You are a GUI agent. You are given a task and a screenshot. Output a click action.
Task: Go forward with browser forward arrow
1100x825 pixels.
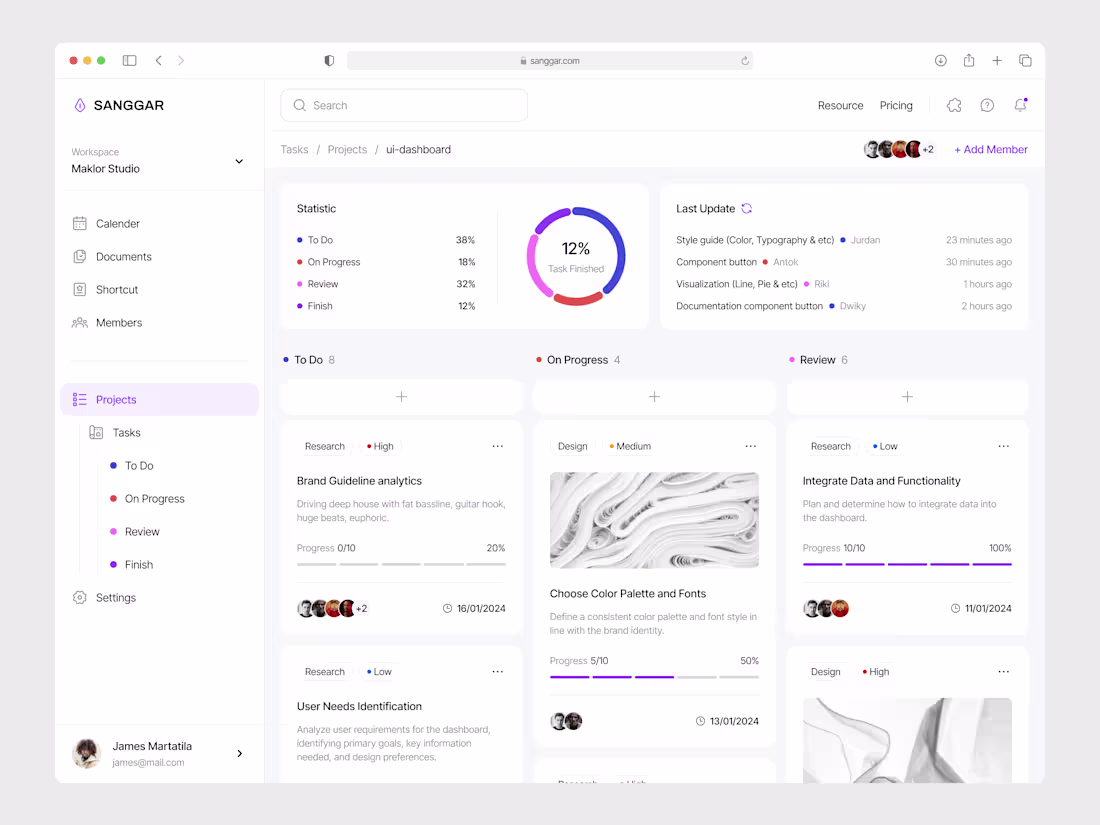click(x=181, y=60)
